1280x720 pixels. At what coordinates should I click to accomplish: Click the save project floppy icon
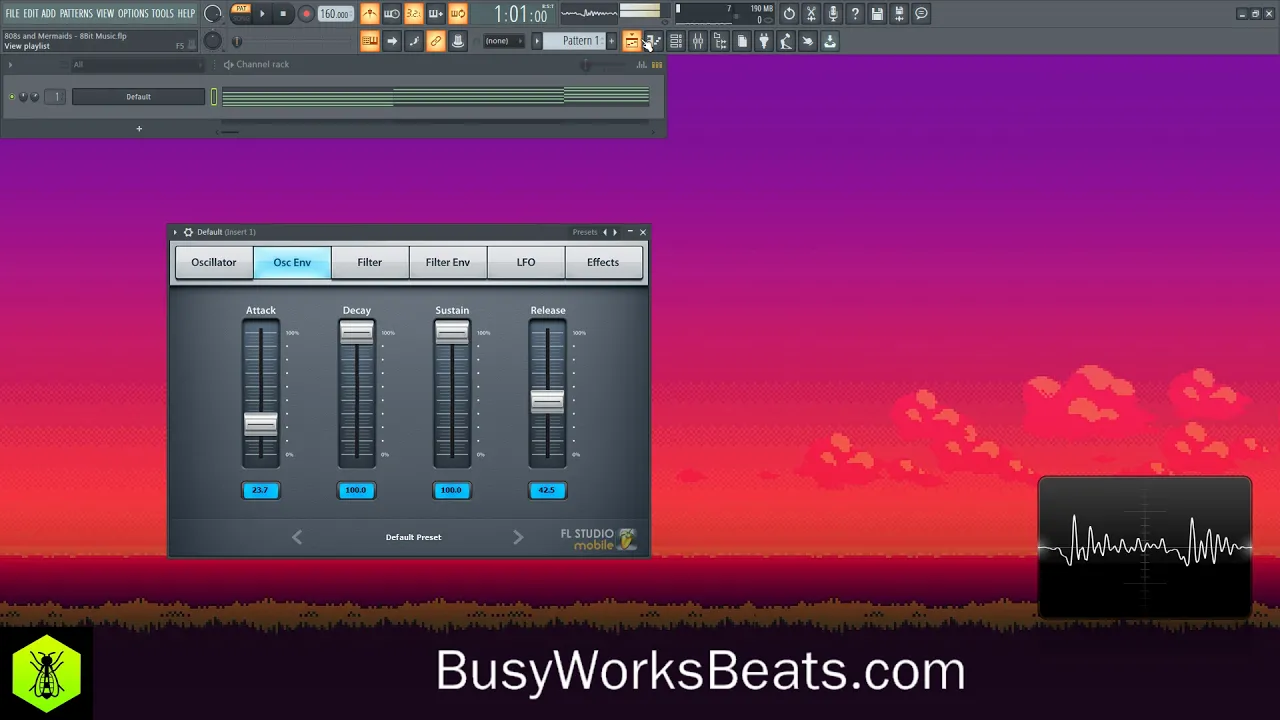pos(877,14)
